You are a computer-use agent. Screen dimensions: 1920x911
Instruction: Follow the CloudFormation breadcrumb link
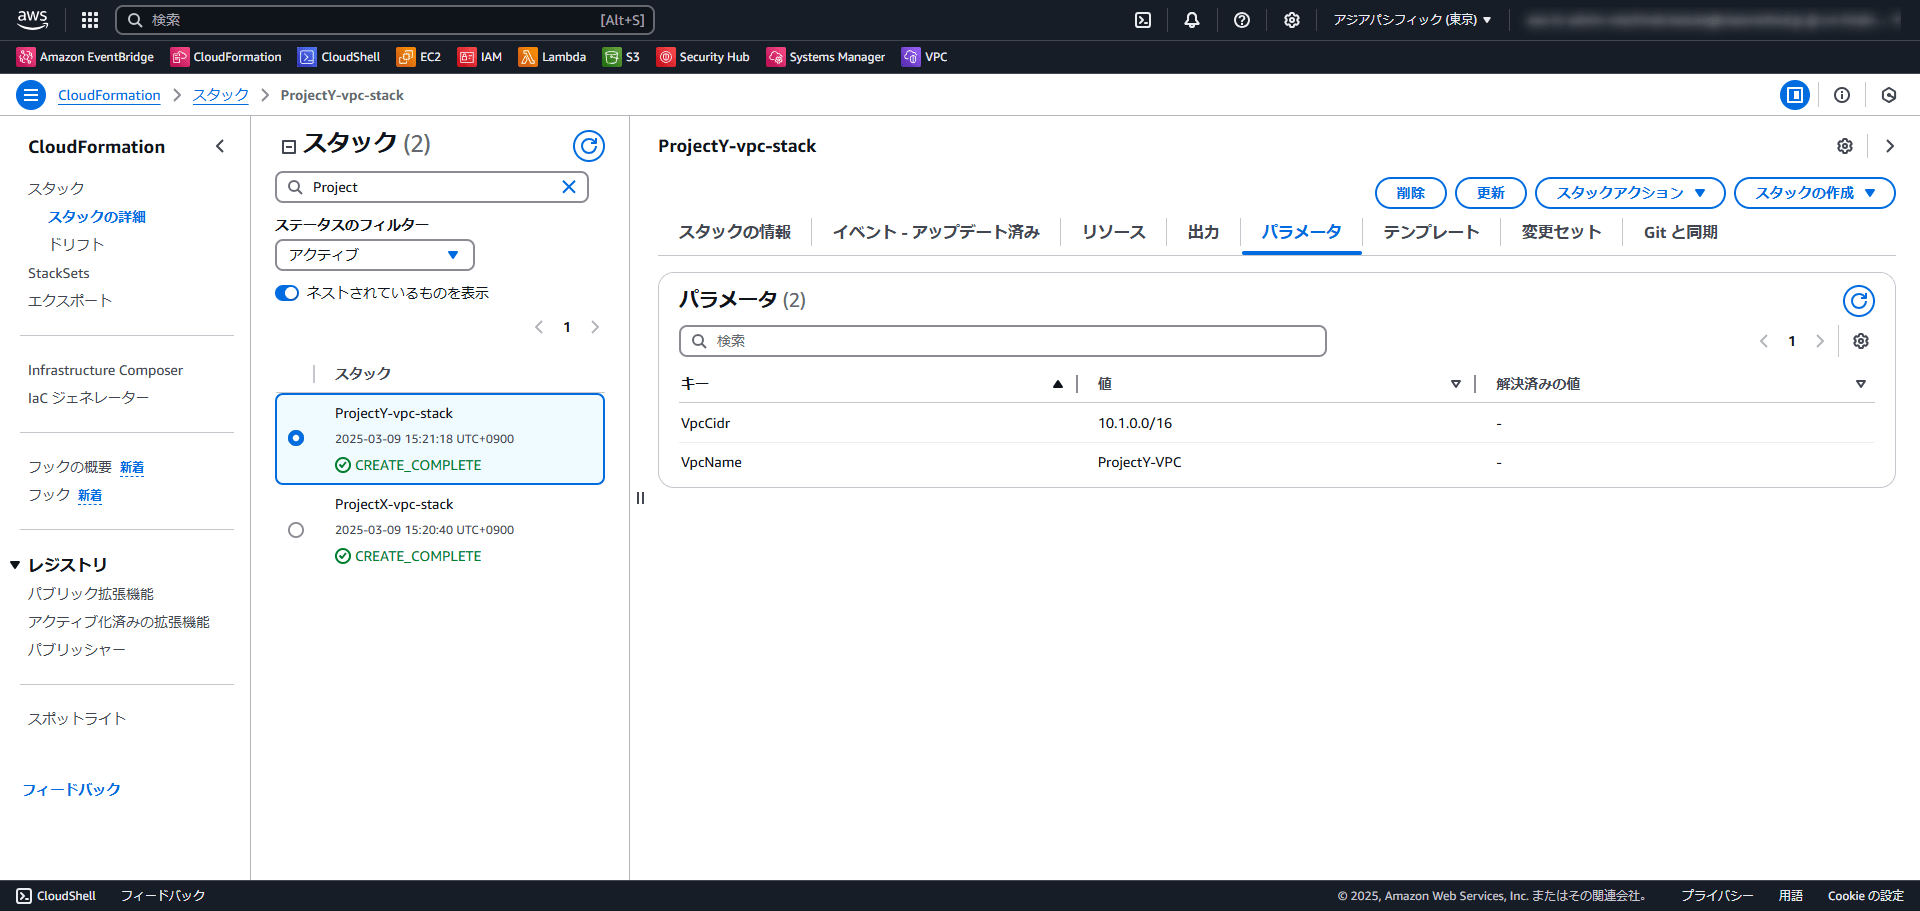[x=109, y=95]
